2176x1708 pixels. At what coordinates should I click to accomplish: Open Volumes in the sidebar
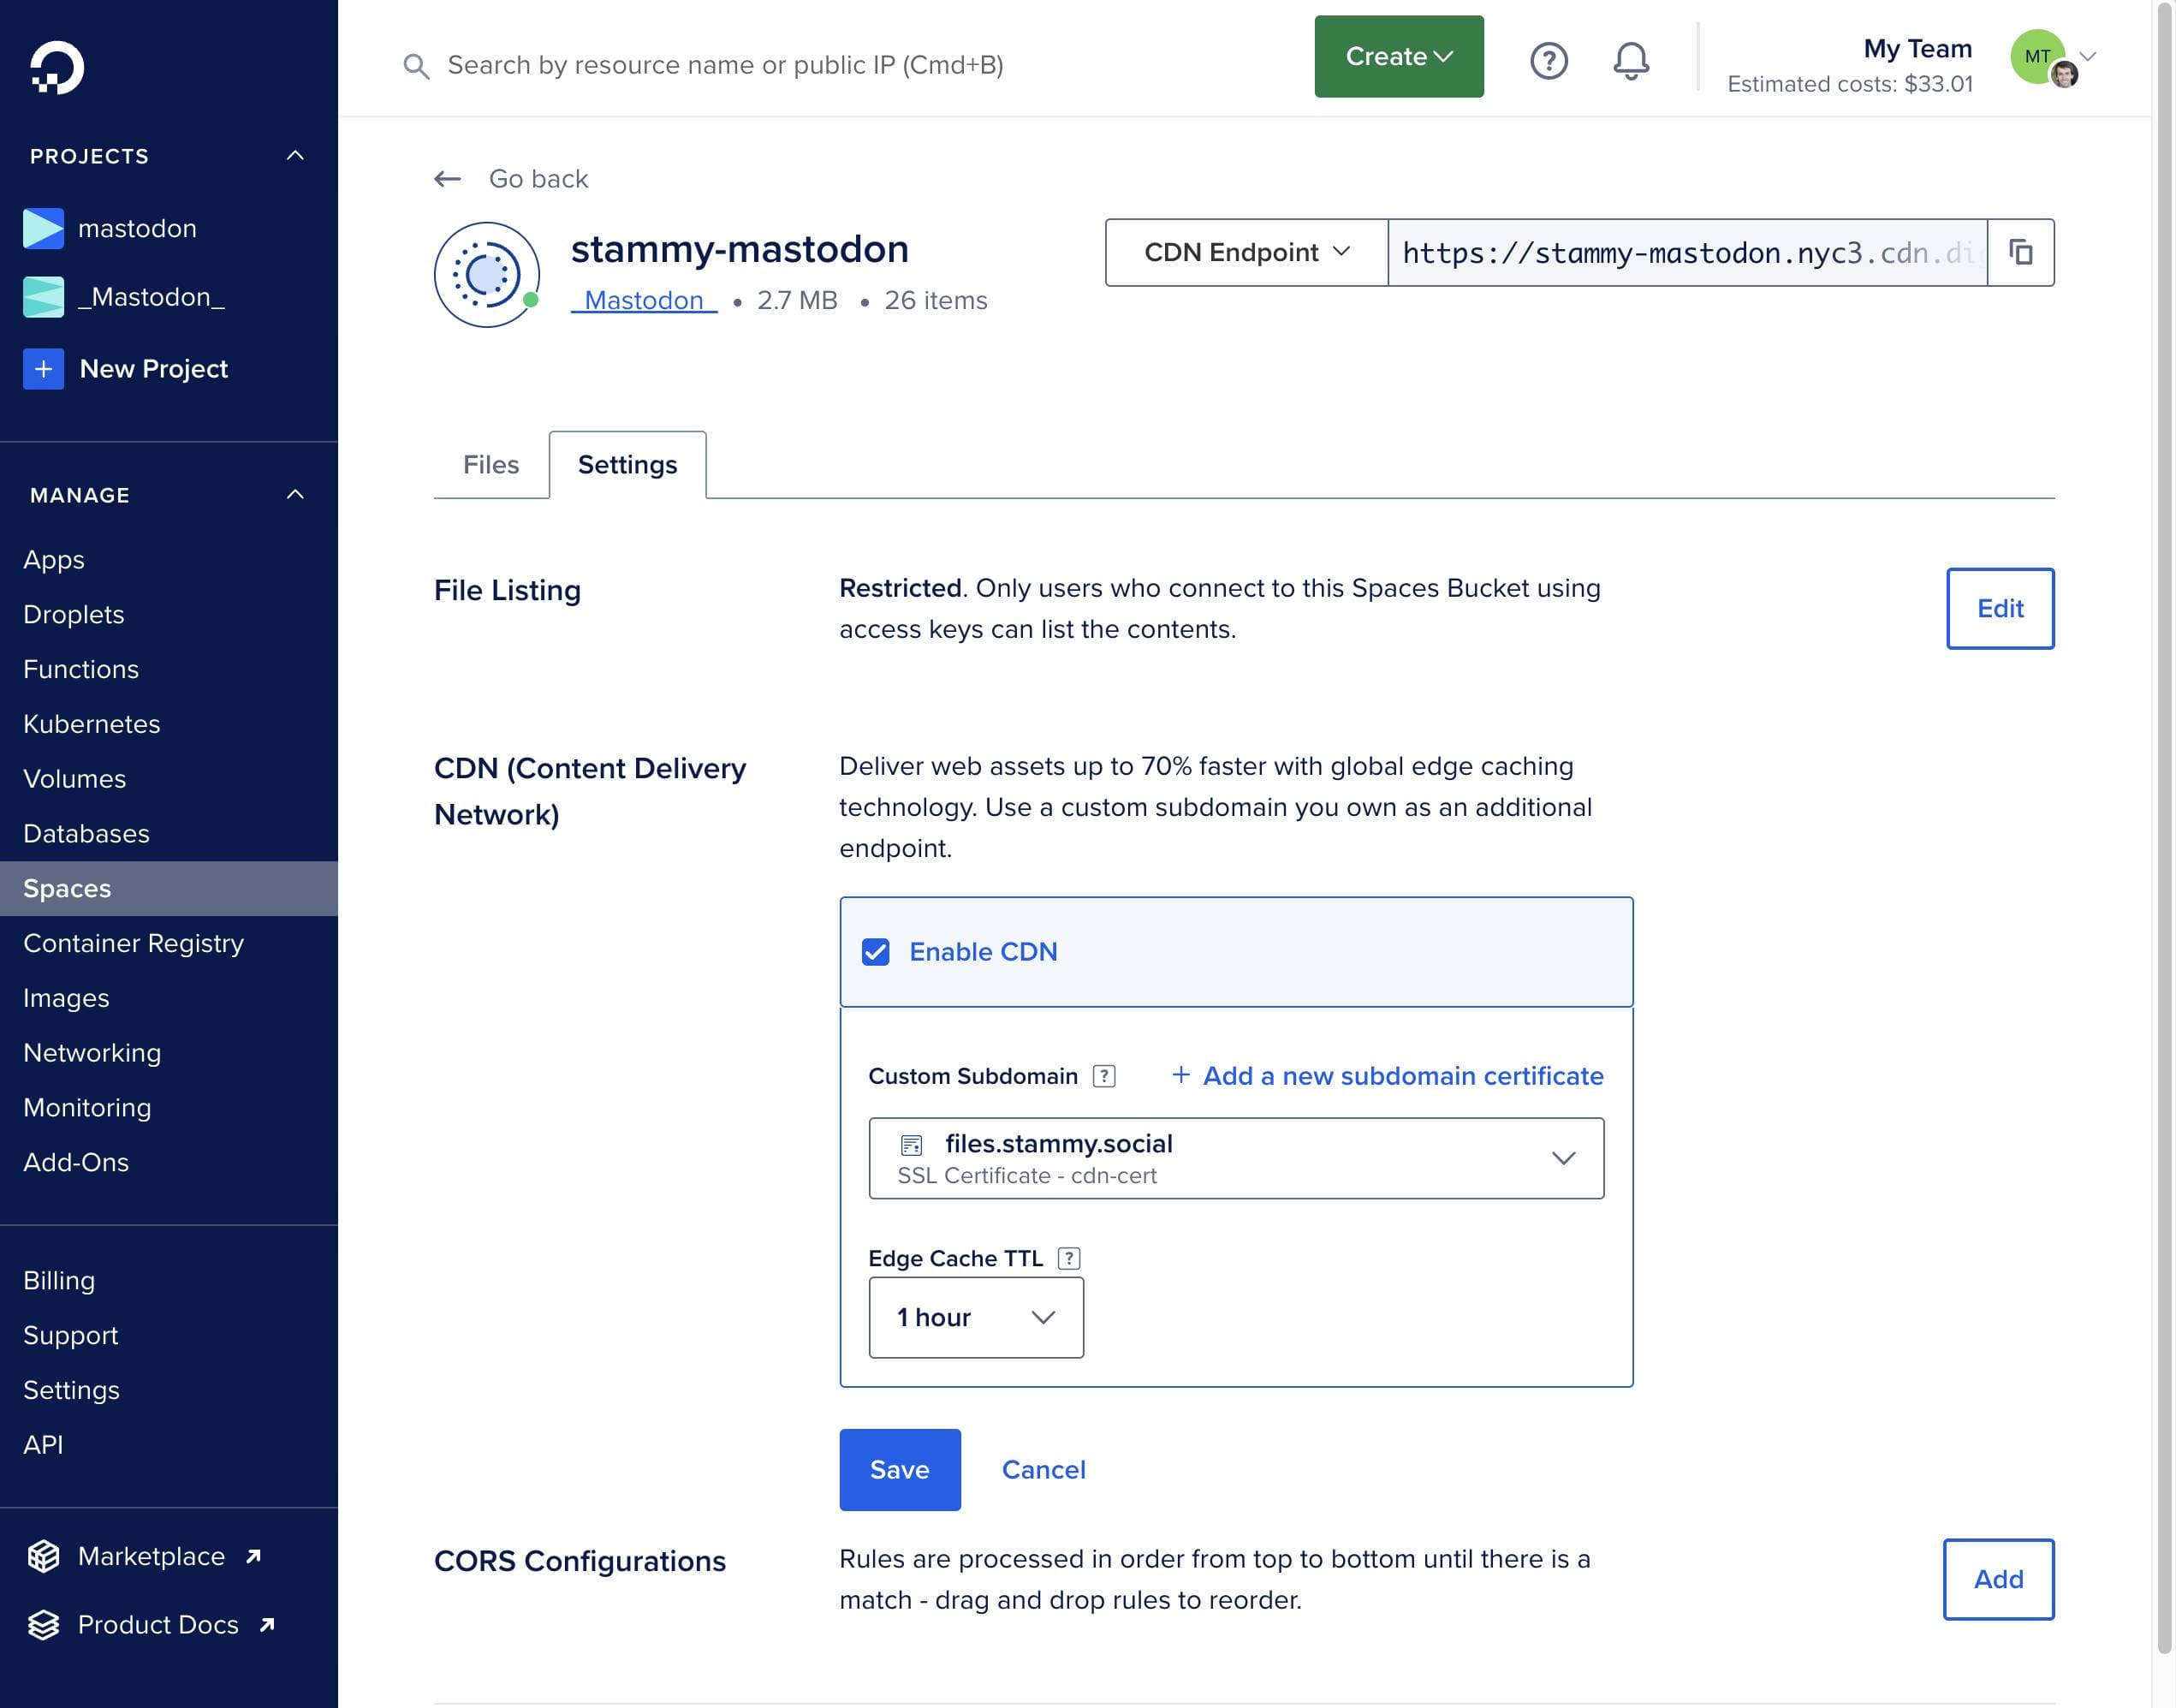pyautogui.click(x=74, y=779)
